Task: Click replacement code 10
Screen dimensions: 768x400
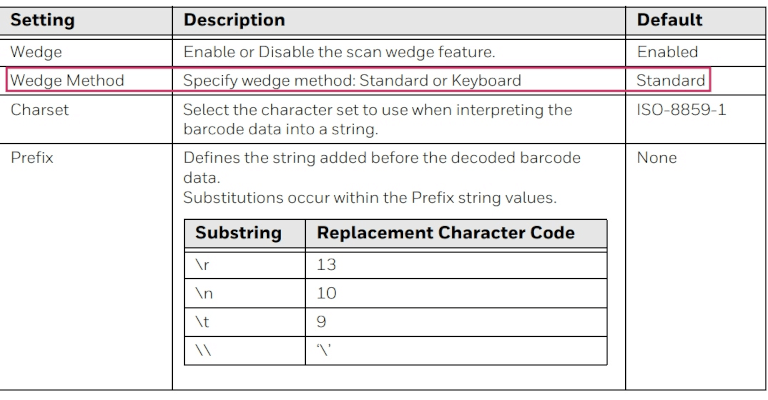Action: [327, 294]
